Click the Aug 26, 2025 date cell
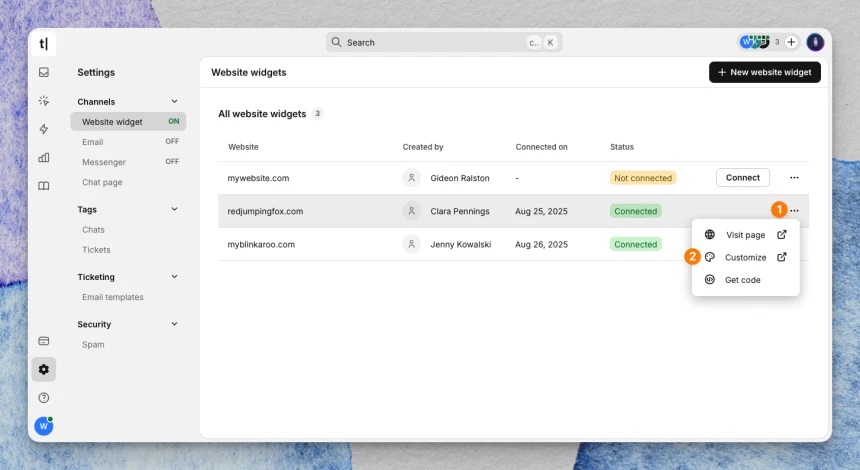 pyautogui.click(x=541, y=245)
